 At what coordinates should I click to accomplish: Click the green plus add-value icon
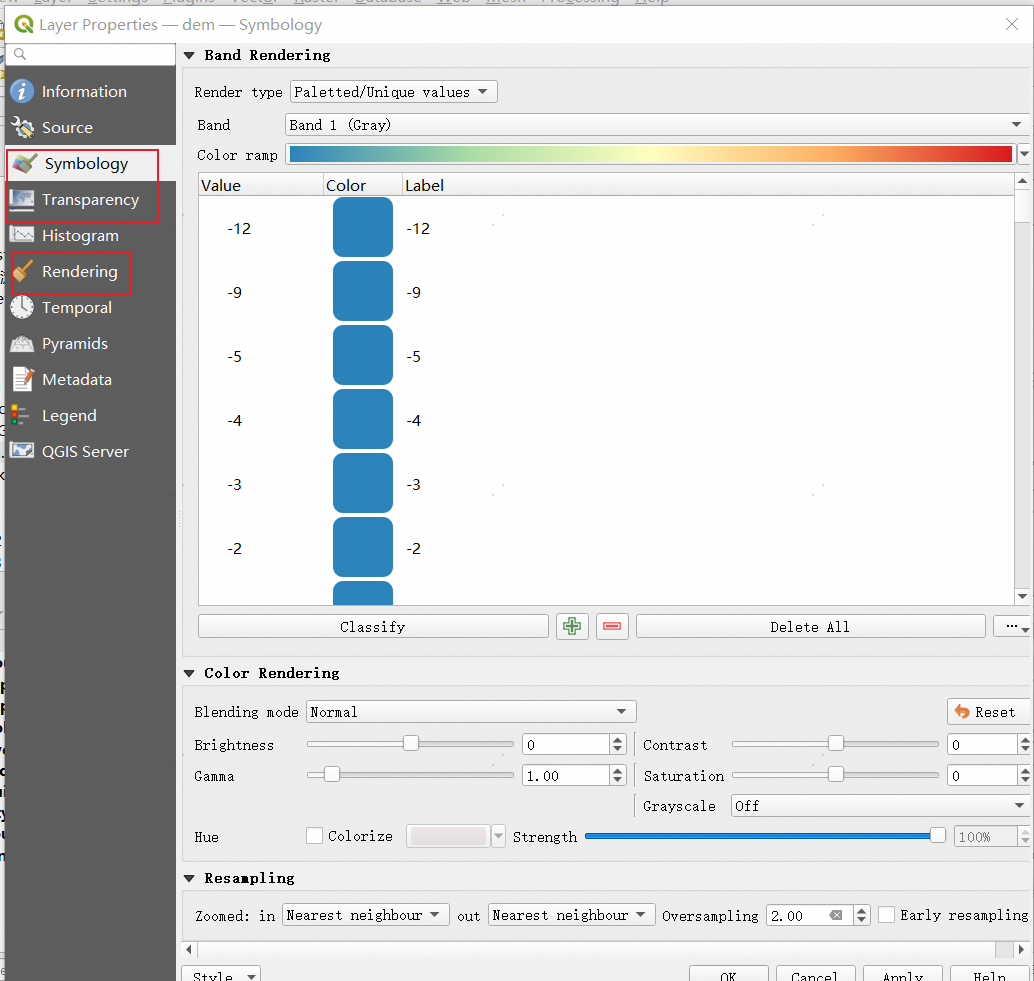tap(572, 627)
